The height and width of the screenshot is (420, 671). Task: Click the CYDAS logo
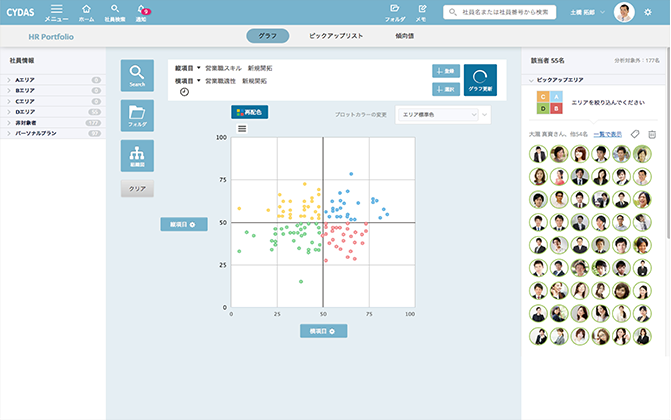(x=20, y=12)
